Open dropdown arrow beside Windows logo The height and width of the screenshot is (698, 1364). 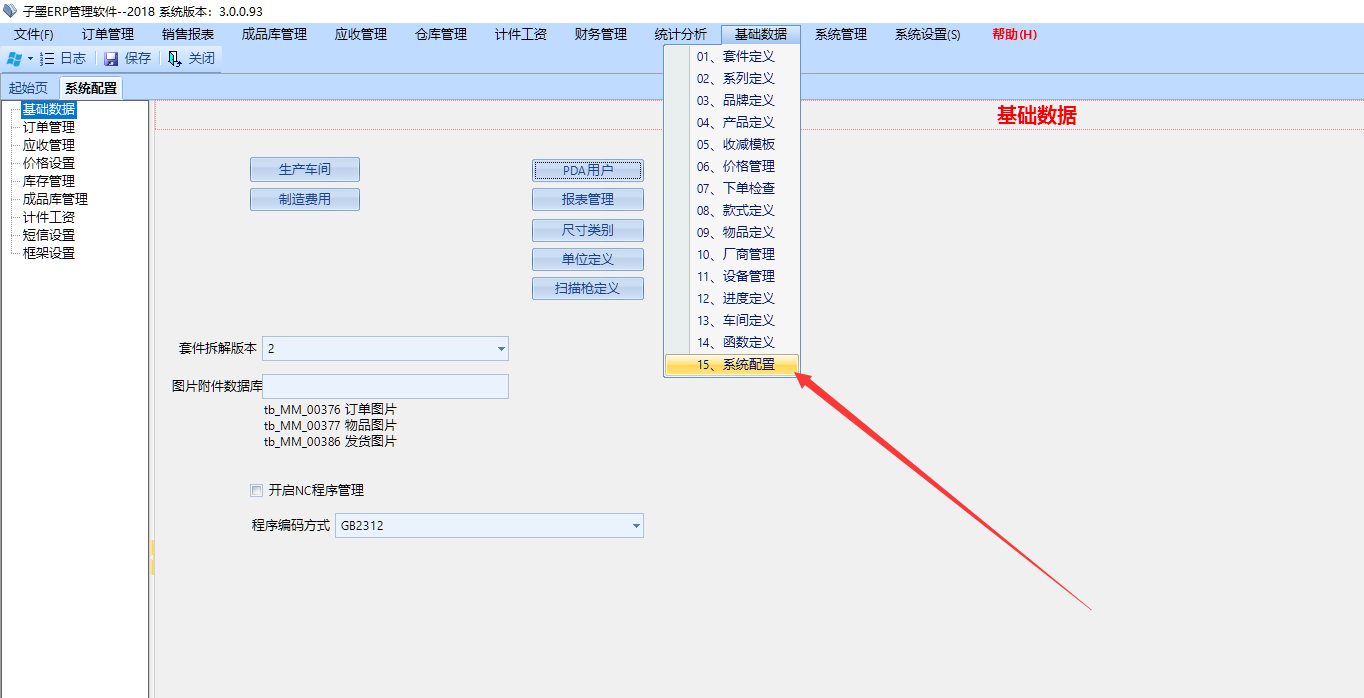31,59
